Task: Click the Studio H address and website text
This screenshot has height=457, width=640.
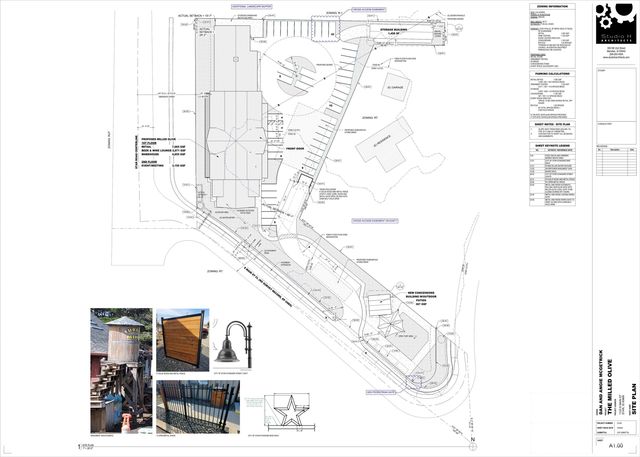Action: click(x=616, y=53)
